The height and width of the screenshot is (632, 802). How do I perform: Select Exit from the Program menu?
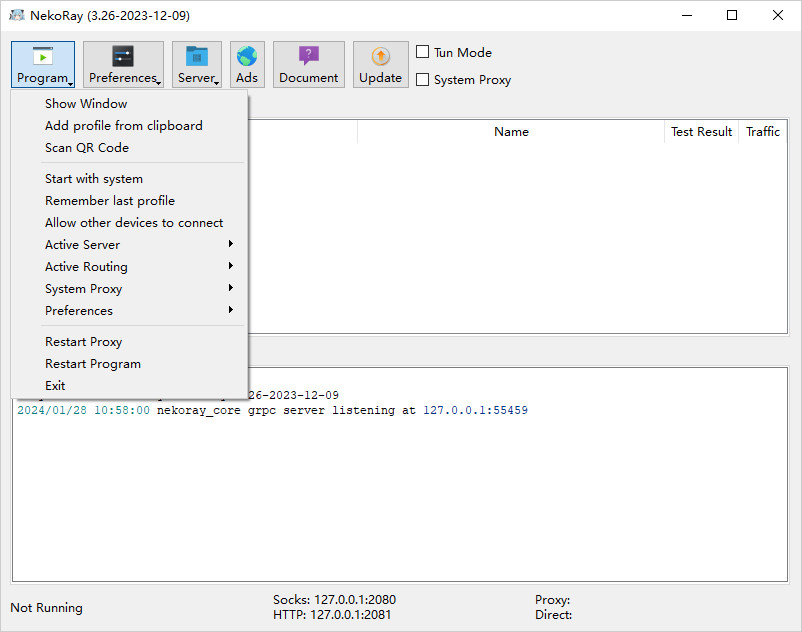click(129, 386)
